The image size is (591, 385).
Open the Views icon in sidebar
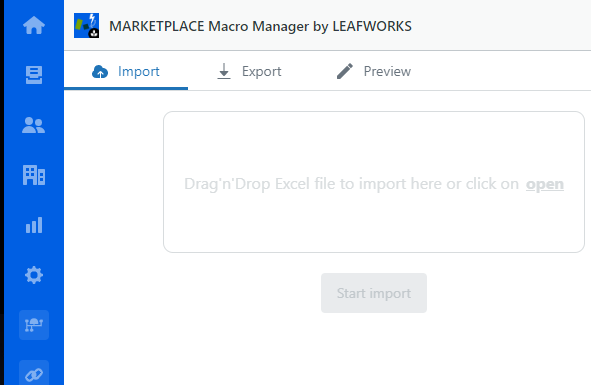pyautogui.click(x=34, y=75)
